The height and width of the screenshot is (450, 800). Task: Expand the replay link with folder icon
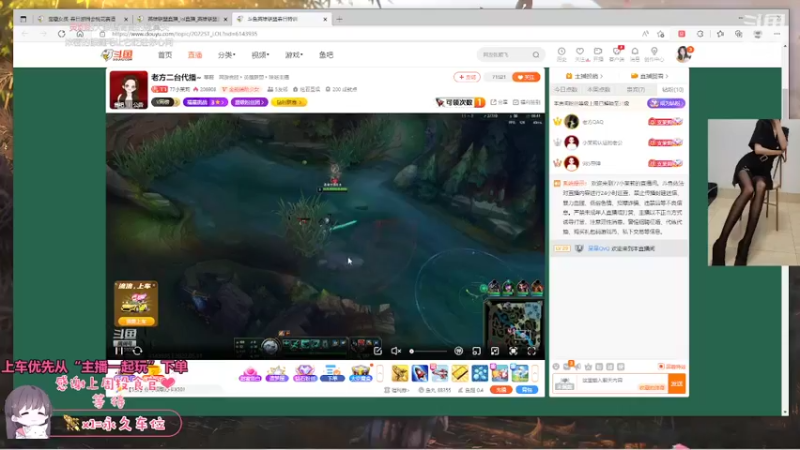649,76
